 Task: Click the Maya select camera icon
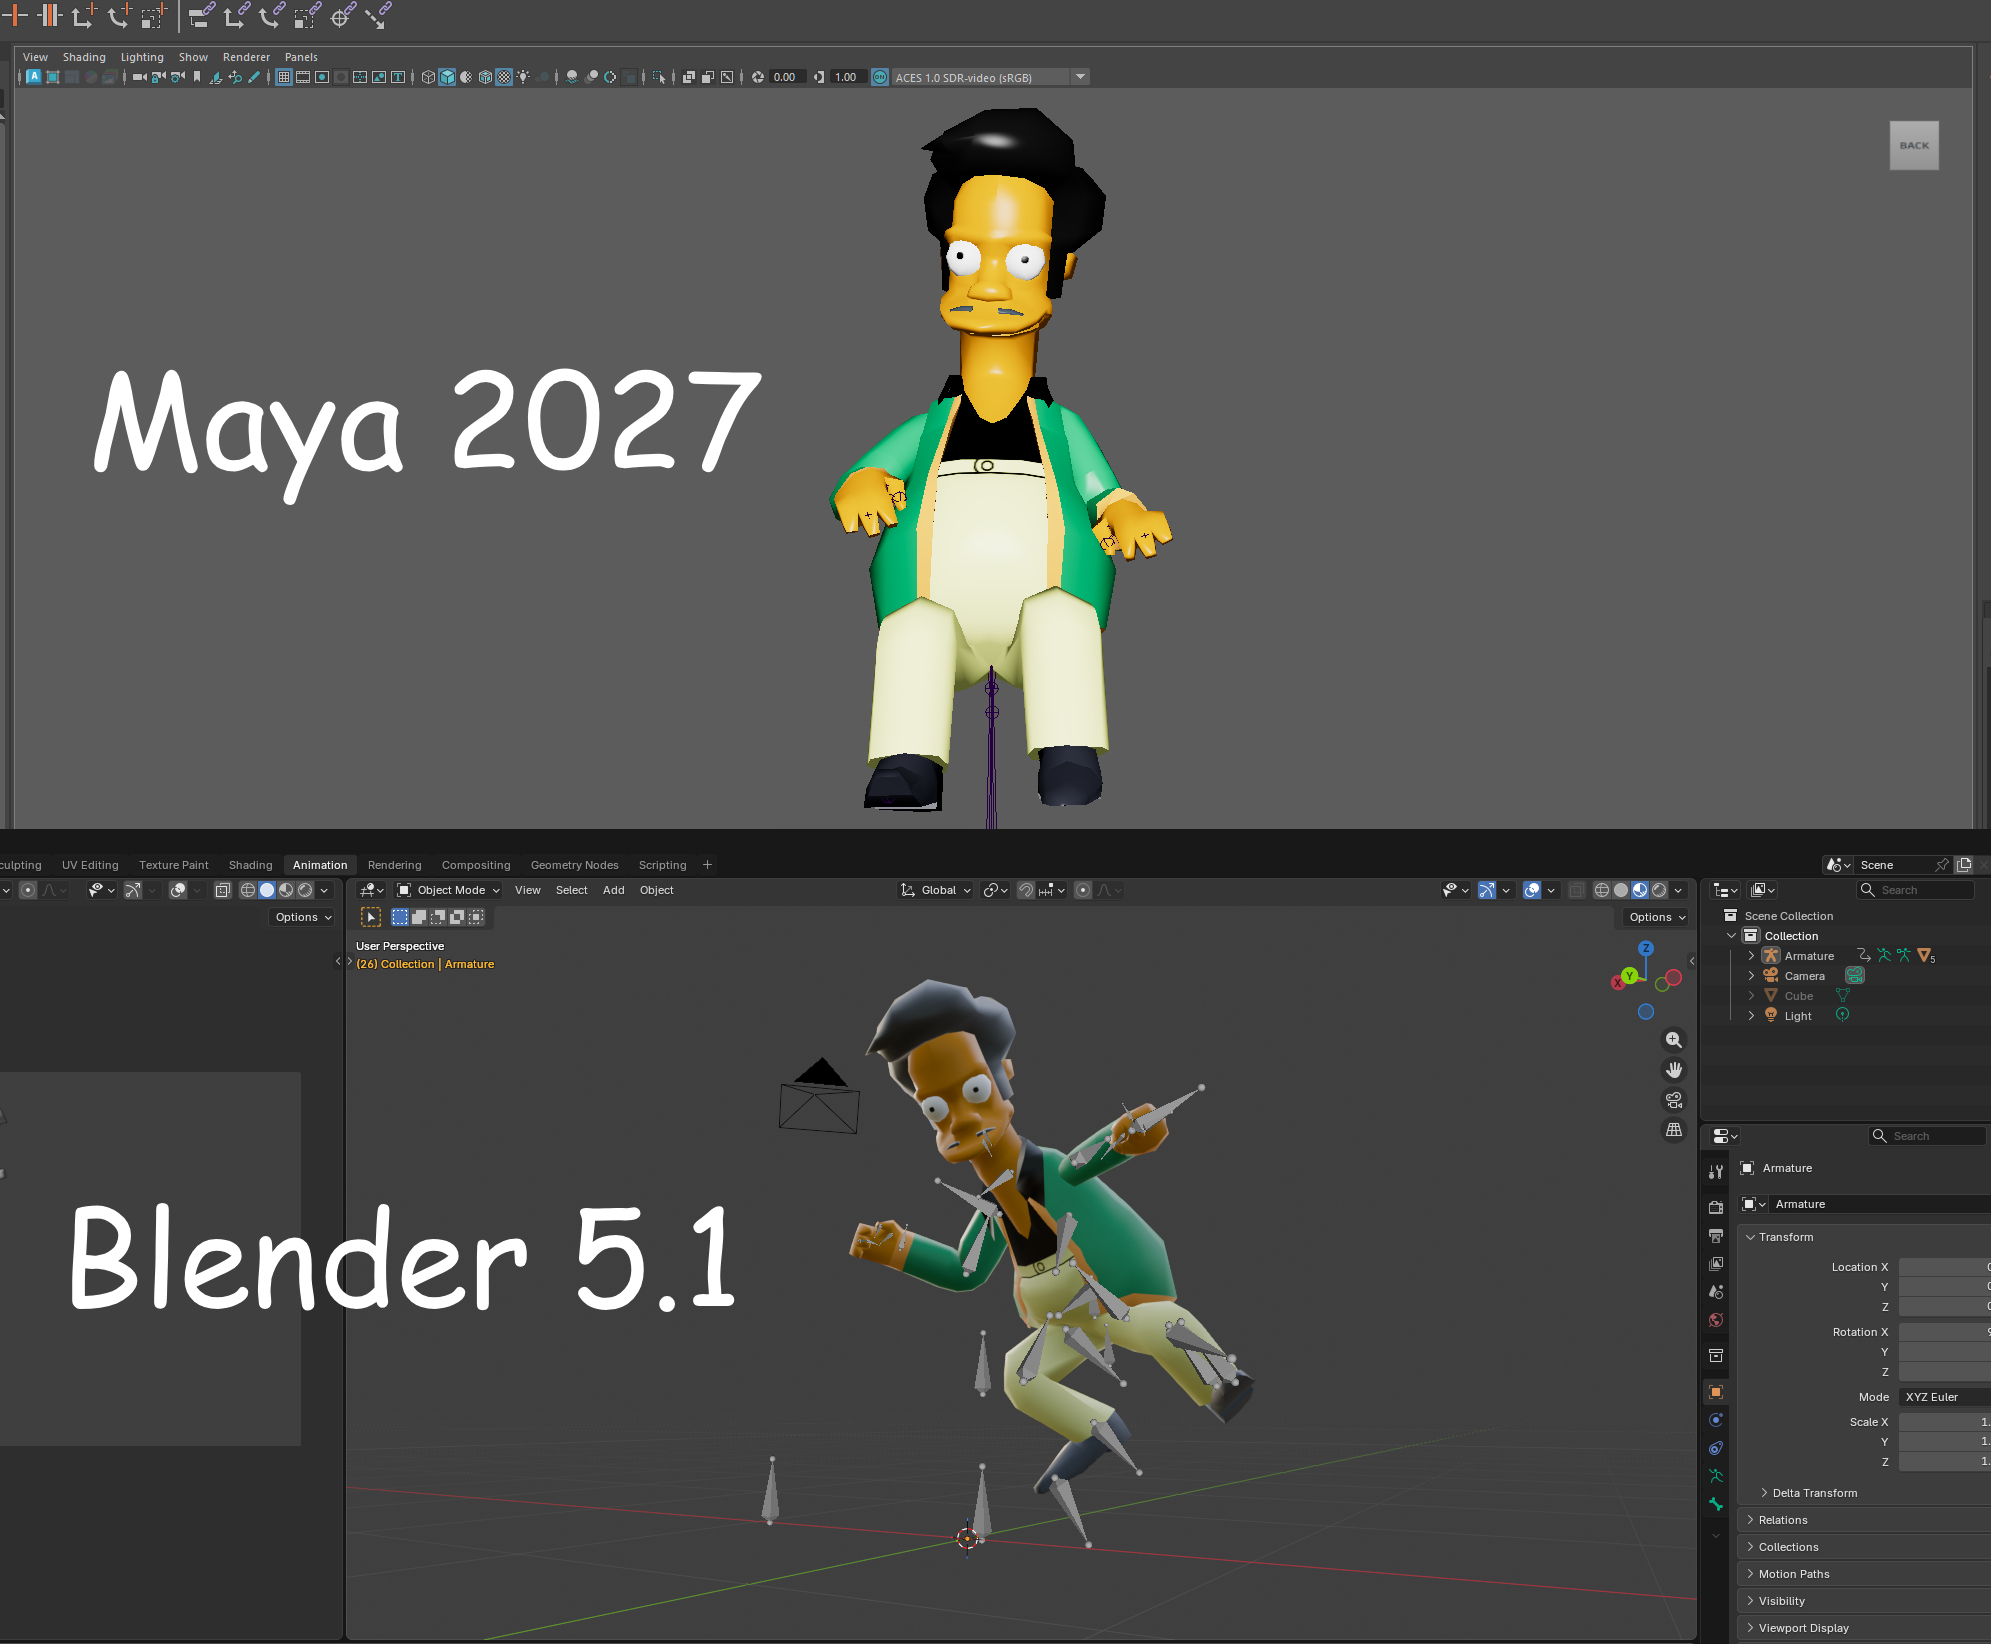pos(140,77)
